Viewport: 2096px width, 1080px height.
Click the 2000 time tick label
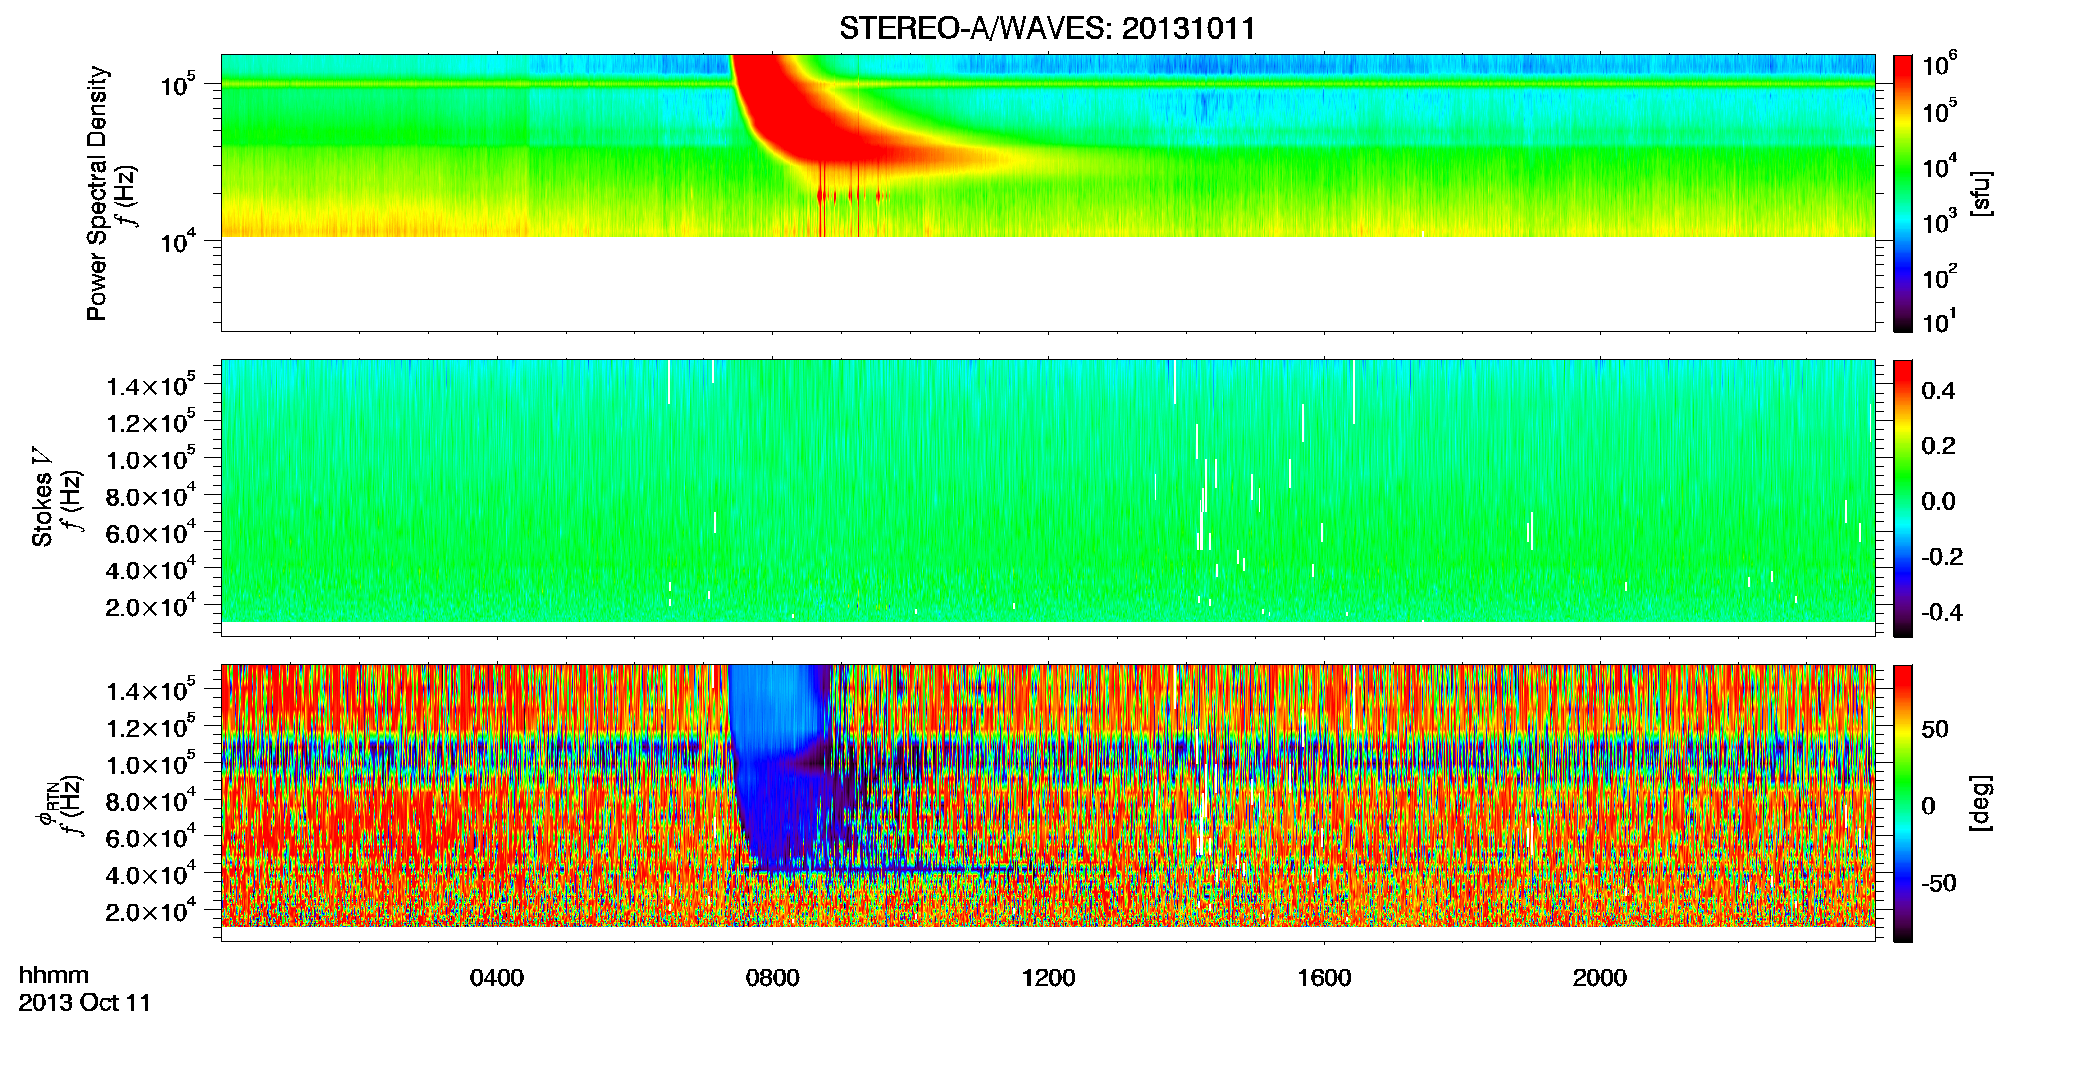click(1600, 978)
